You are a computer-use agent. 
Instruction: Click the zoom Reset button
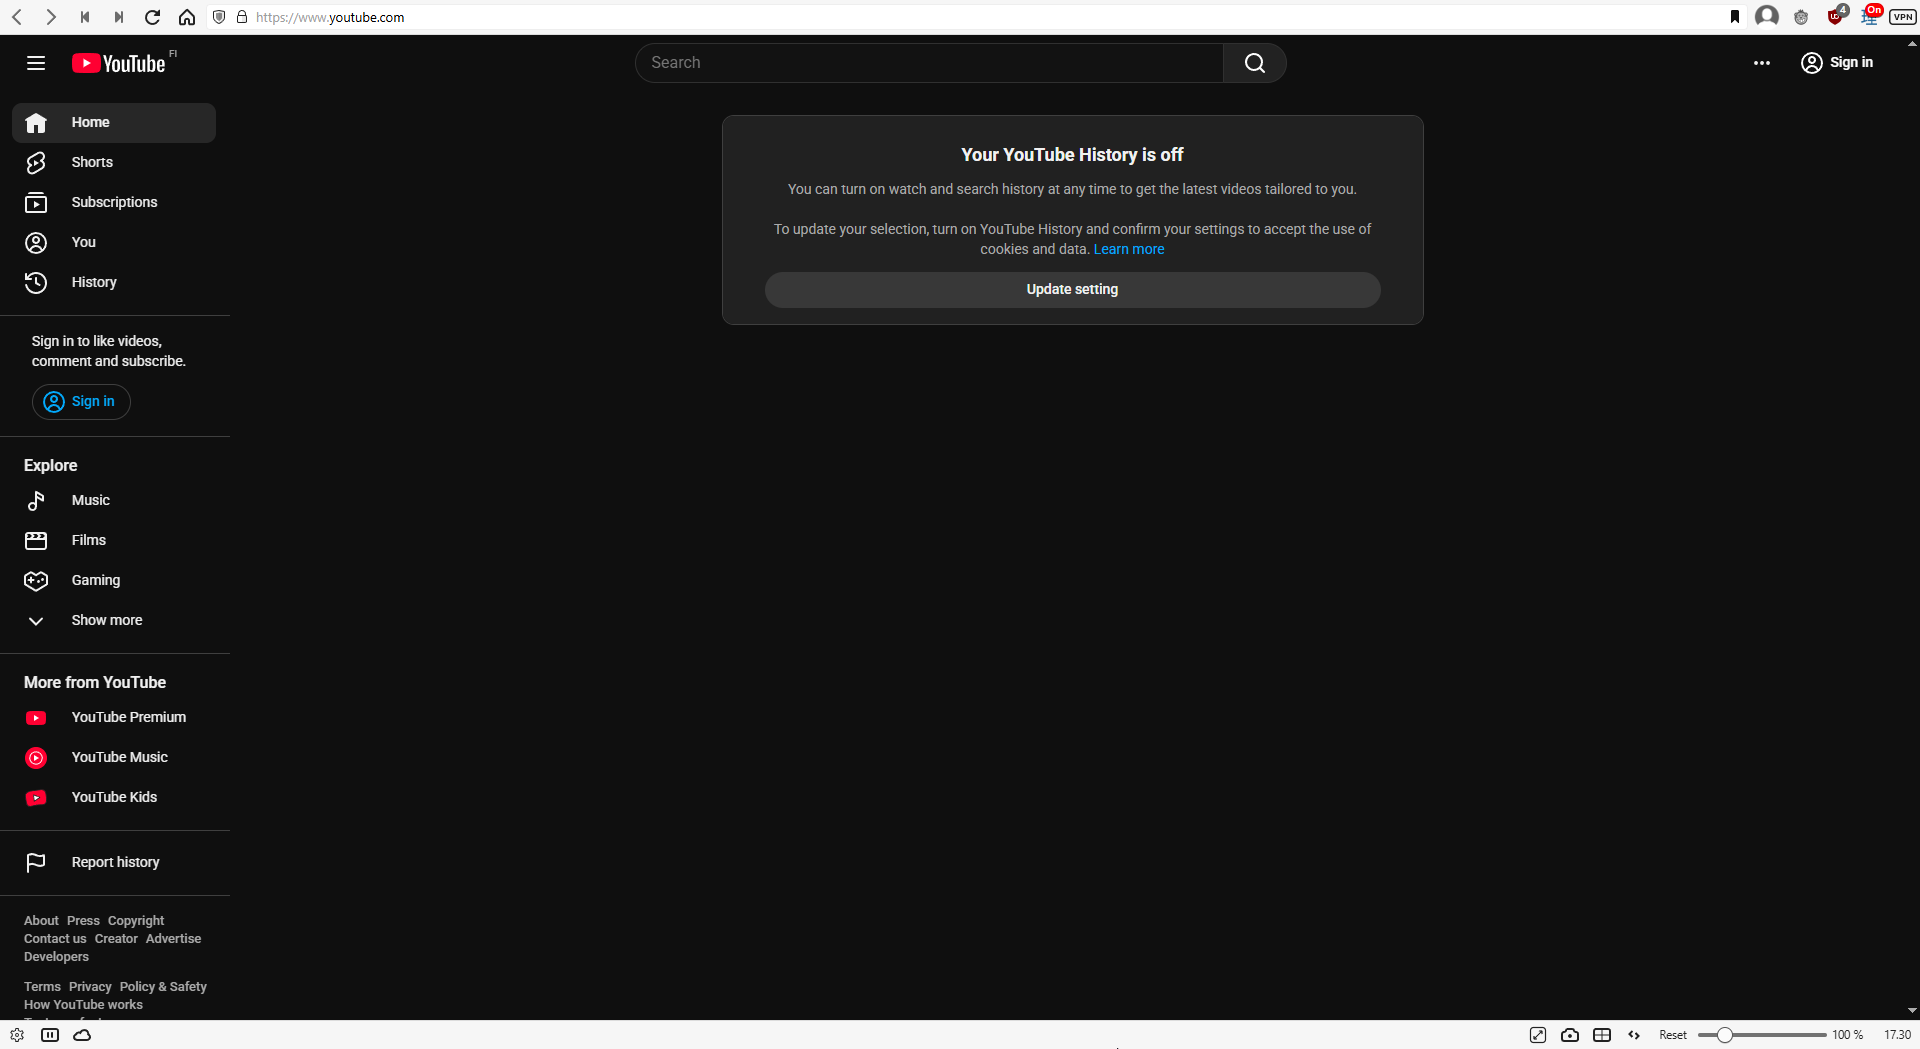coord(1673,1035)
